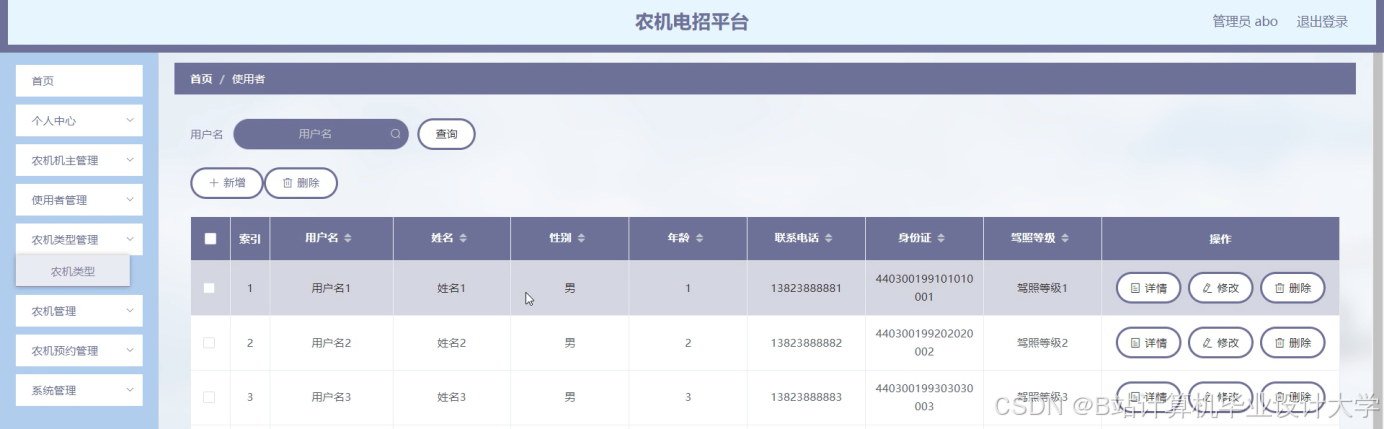Expand the 使用者管理 menu chevron

click(x=130, y=200)
